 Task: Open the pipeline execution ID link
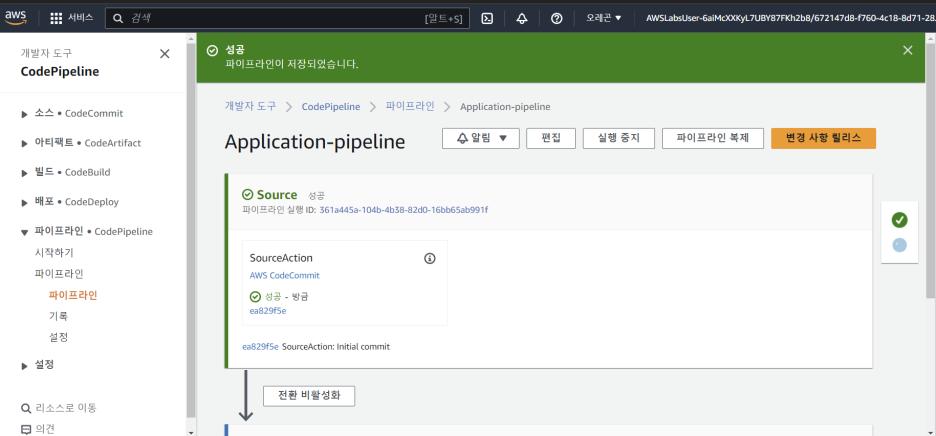404,210
